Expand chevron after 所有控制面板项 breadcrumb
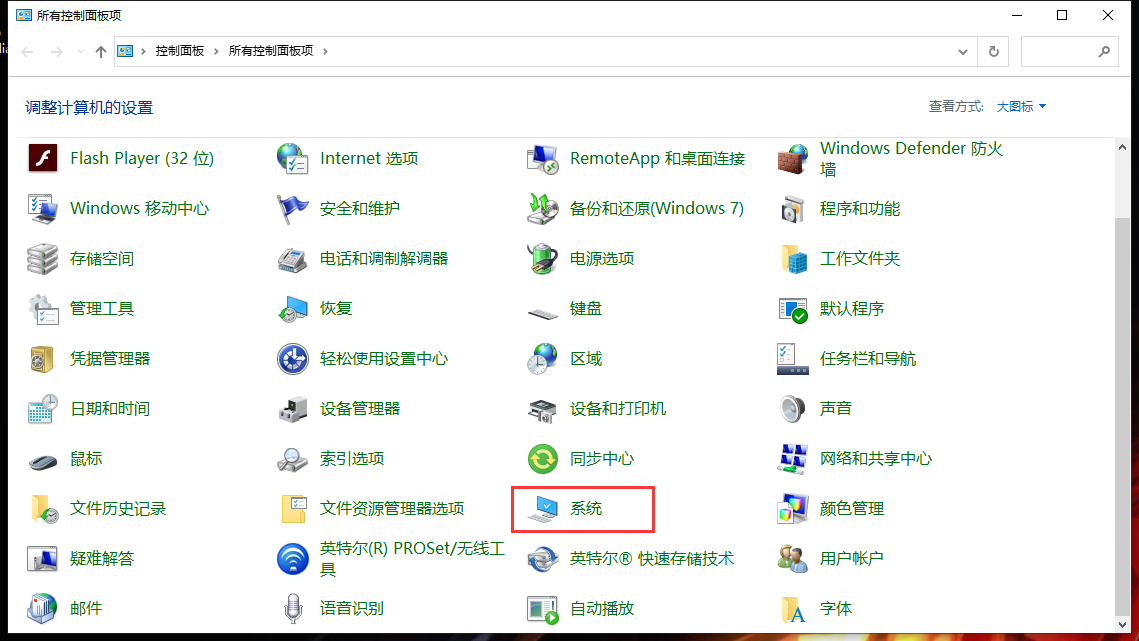The width and height of the screenshot is (1139, 641). (325, 51)
